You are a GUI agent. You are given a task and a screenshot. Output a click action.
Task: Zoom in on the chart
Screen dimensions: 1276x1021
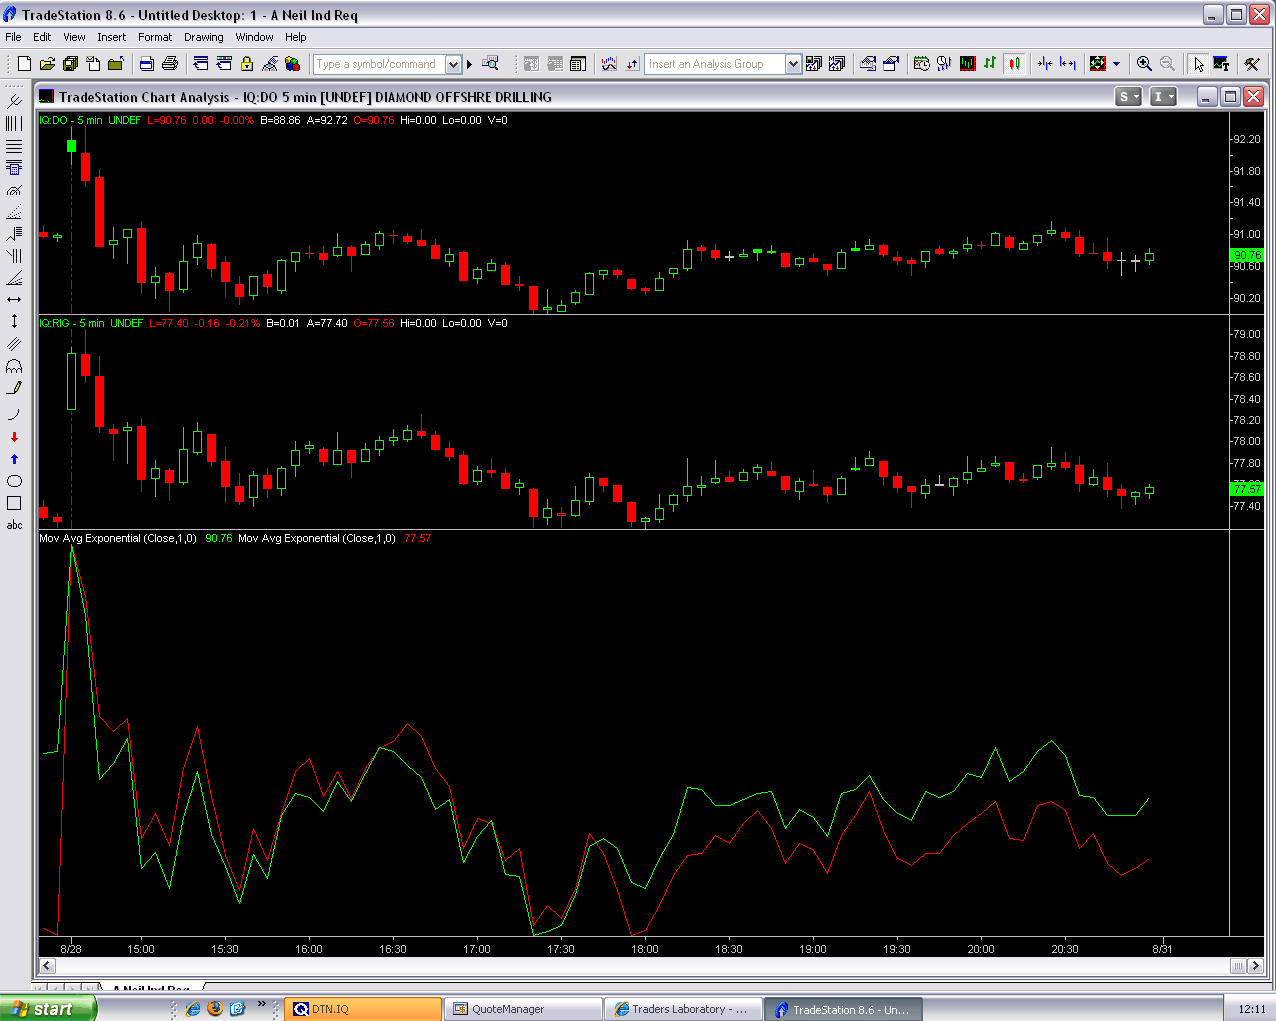click(x=1144, y=64)
